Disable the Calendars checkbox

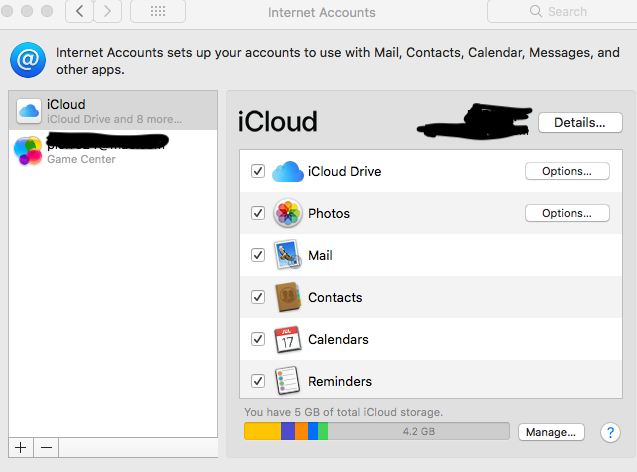click(258, 339)
